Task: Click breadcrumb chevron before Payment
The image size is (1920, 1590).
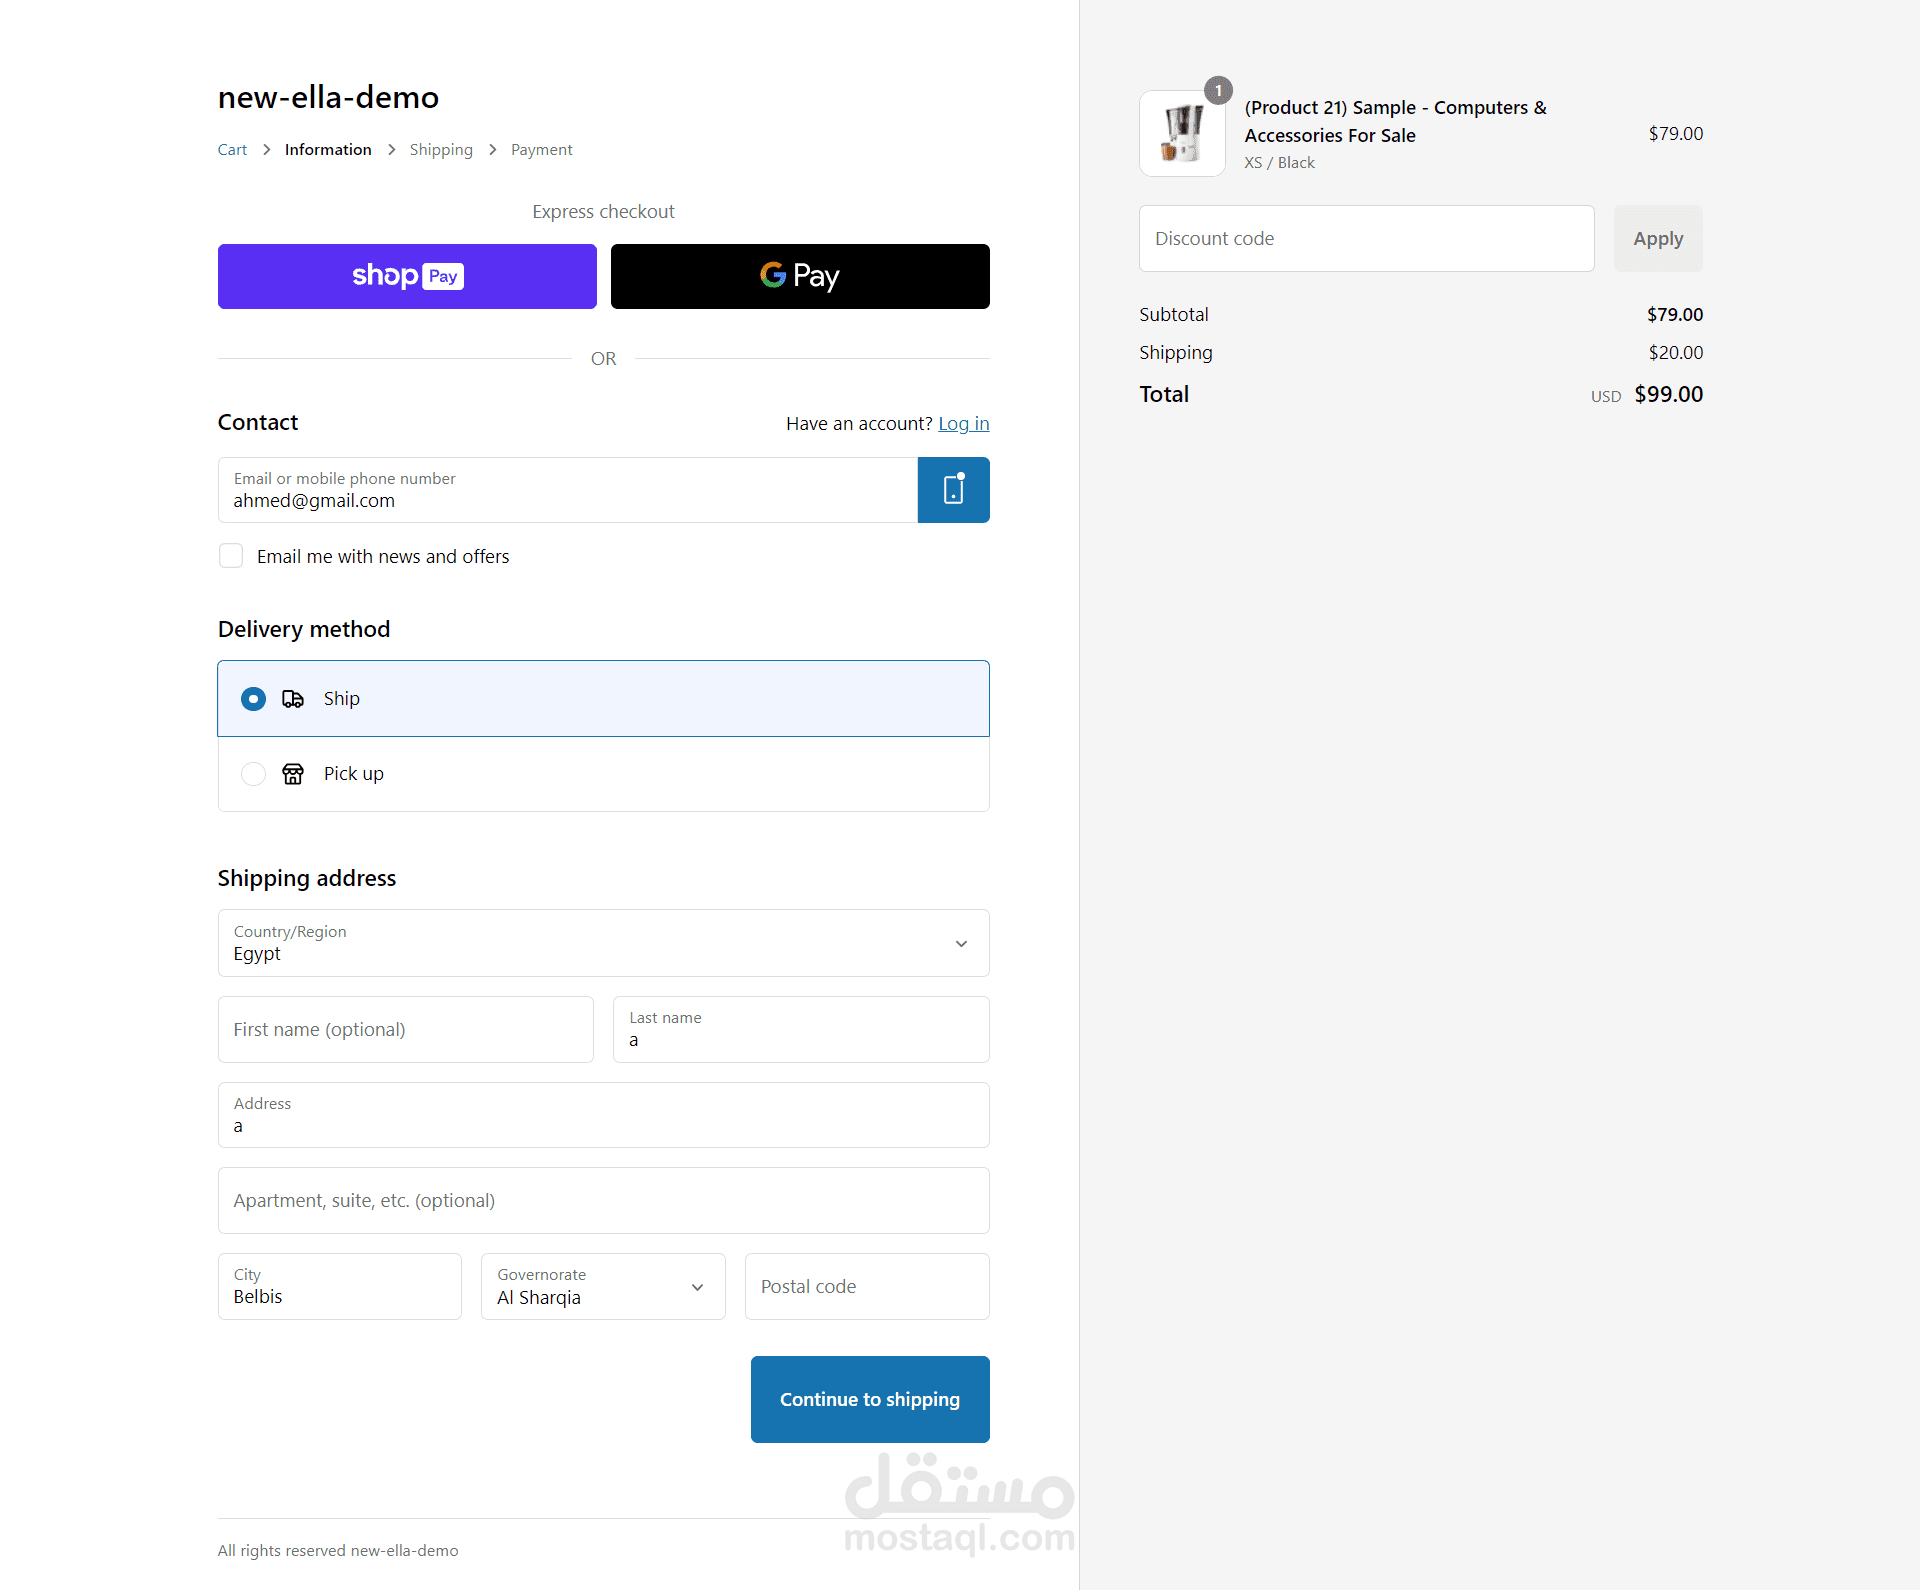Action: coord(492,150)
